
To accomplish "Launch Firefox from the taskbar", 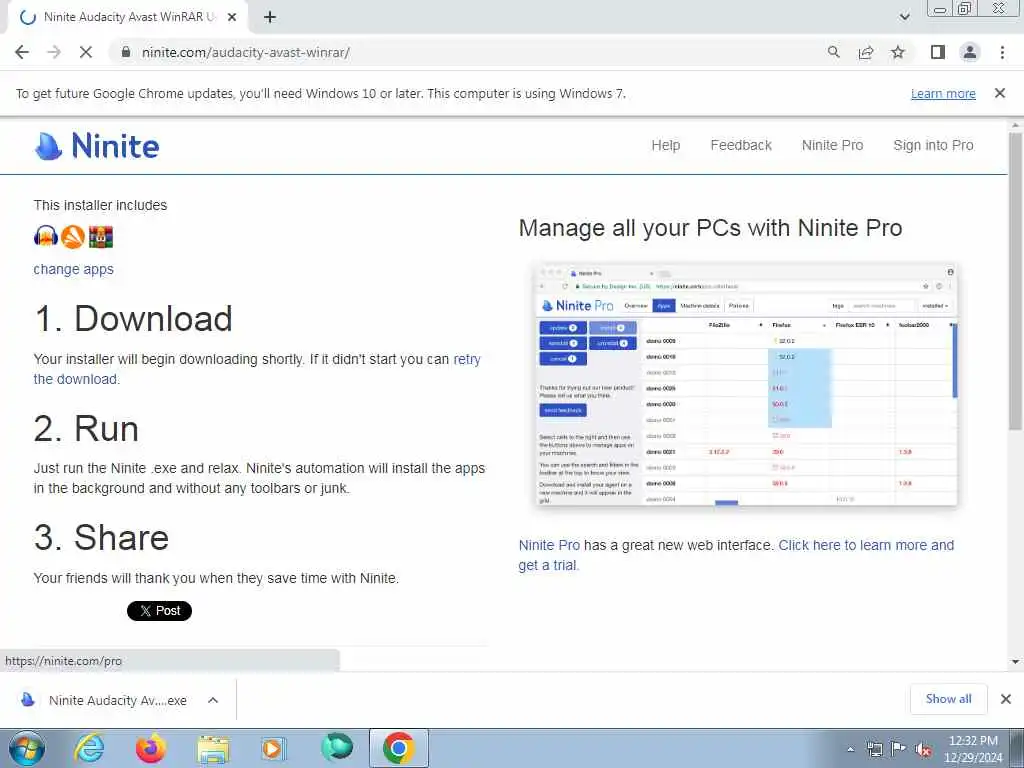I will (151, 748).
